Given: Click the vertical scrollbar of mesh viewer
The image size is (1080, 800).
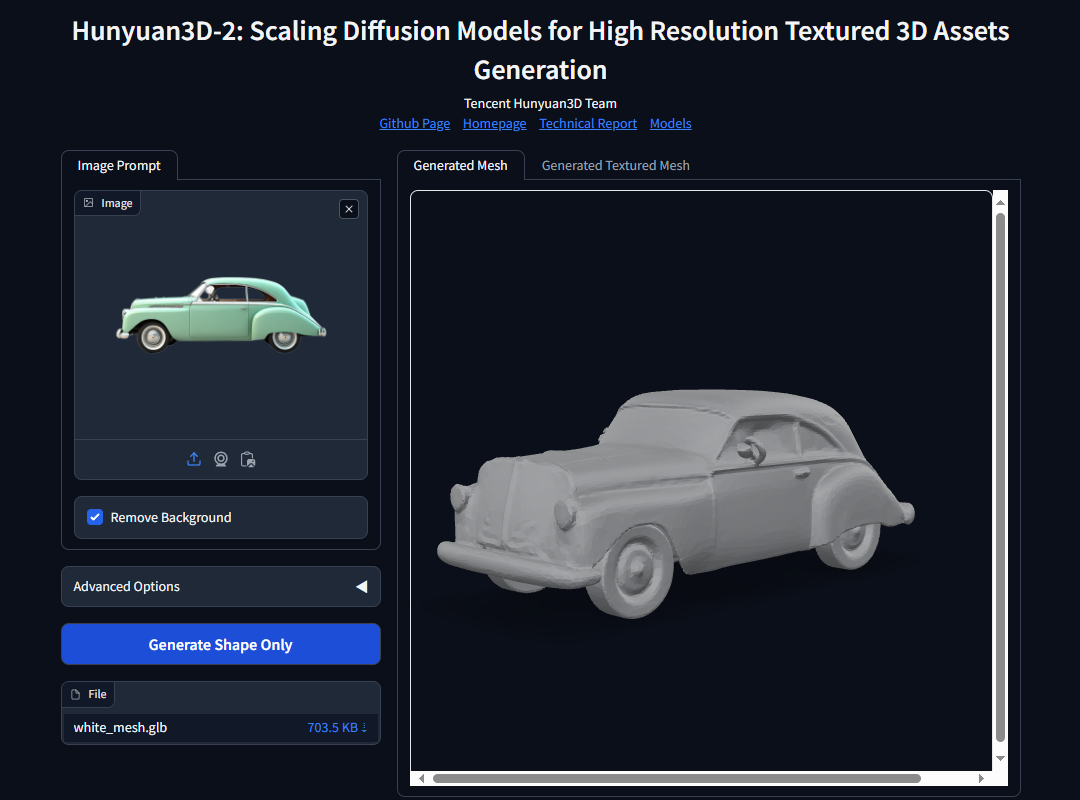Looking at the screenshot, I should pos(1000,475).
